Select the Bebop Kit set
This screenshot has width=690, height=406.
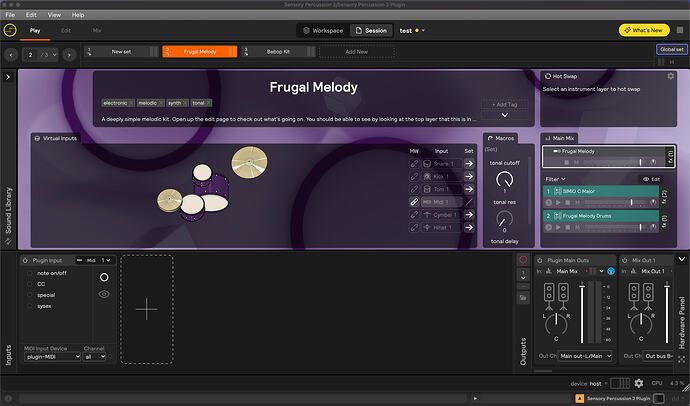click(278, 51)
